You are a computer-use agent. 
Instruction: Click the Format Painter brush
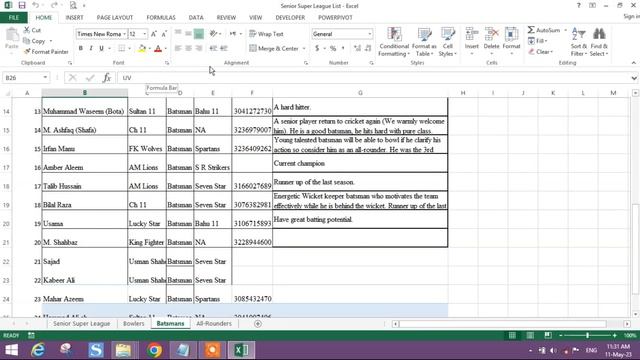[x=27, y=52]
